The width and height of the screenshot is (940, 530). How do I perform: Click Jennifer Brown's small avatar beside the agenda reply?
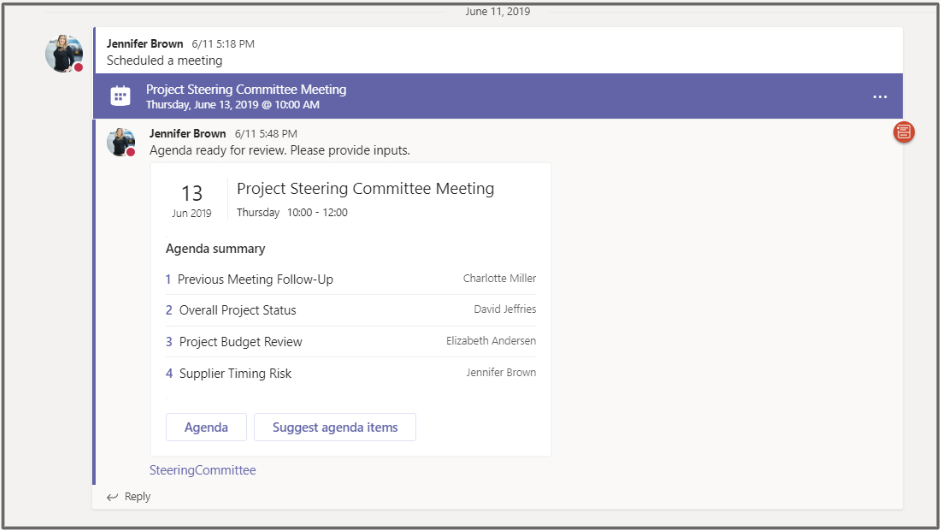click(x=121, y=142)
